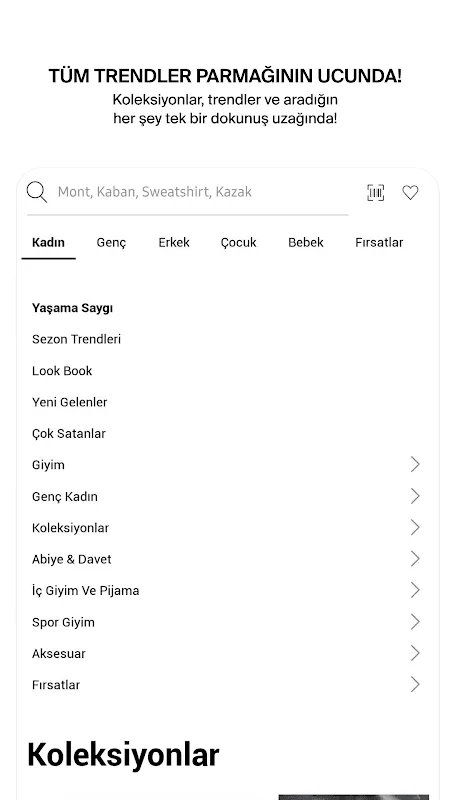Expand the Giyim category chevron
Image resolution: width=450 pixels, height=800 pixels.
(415, 464)
